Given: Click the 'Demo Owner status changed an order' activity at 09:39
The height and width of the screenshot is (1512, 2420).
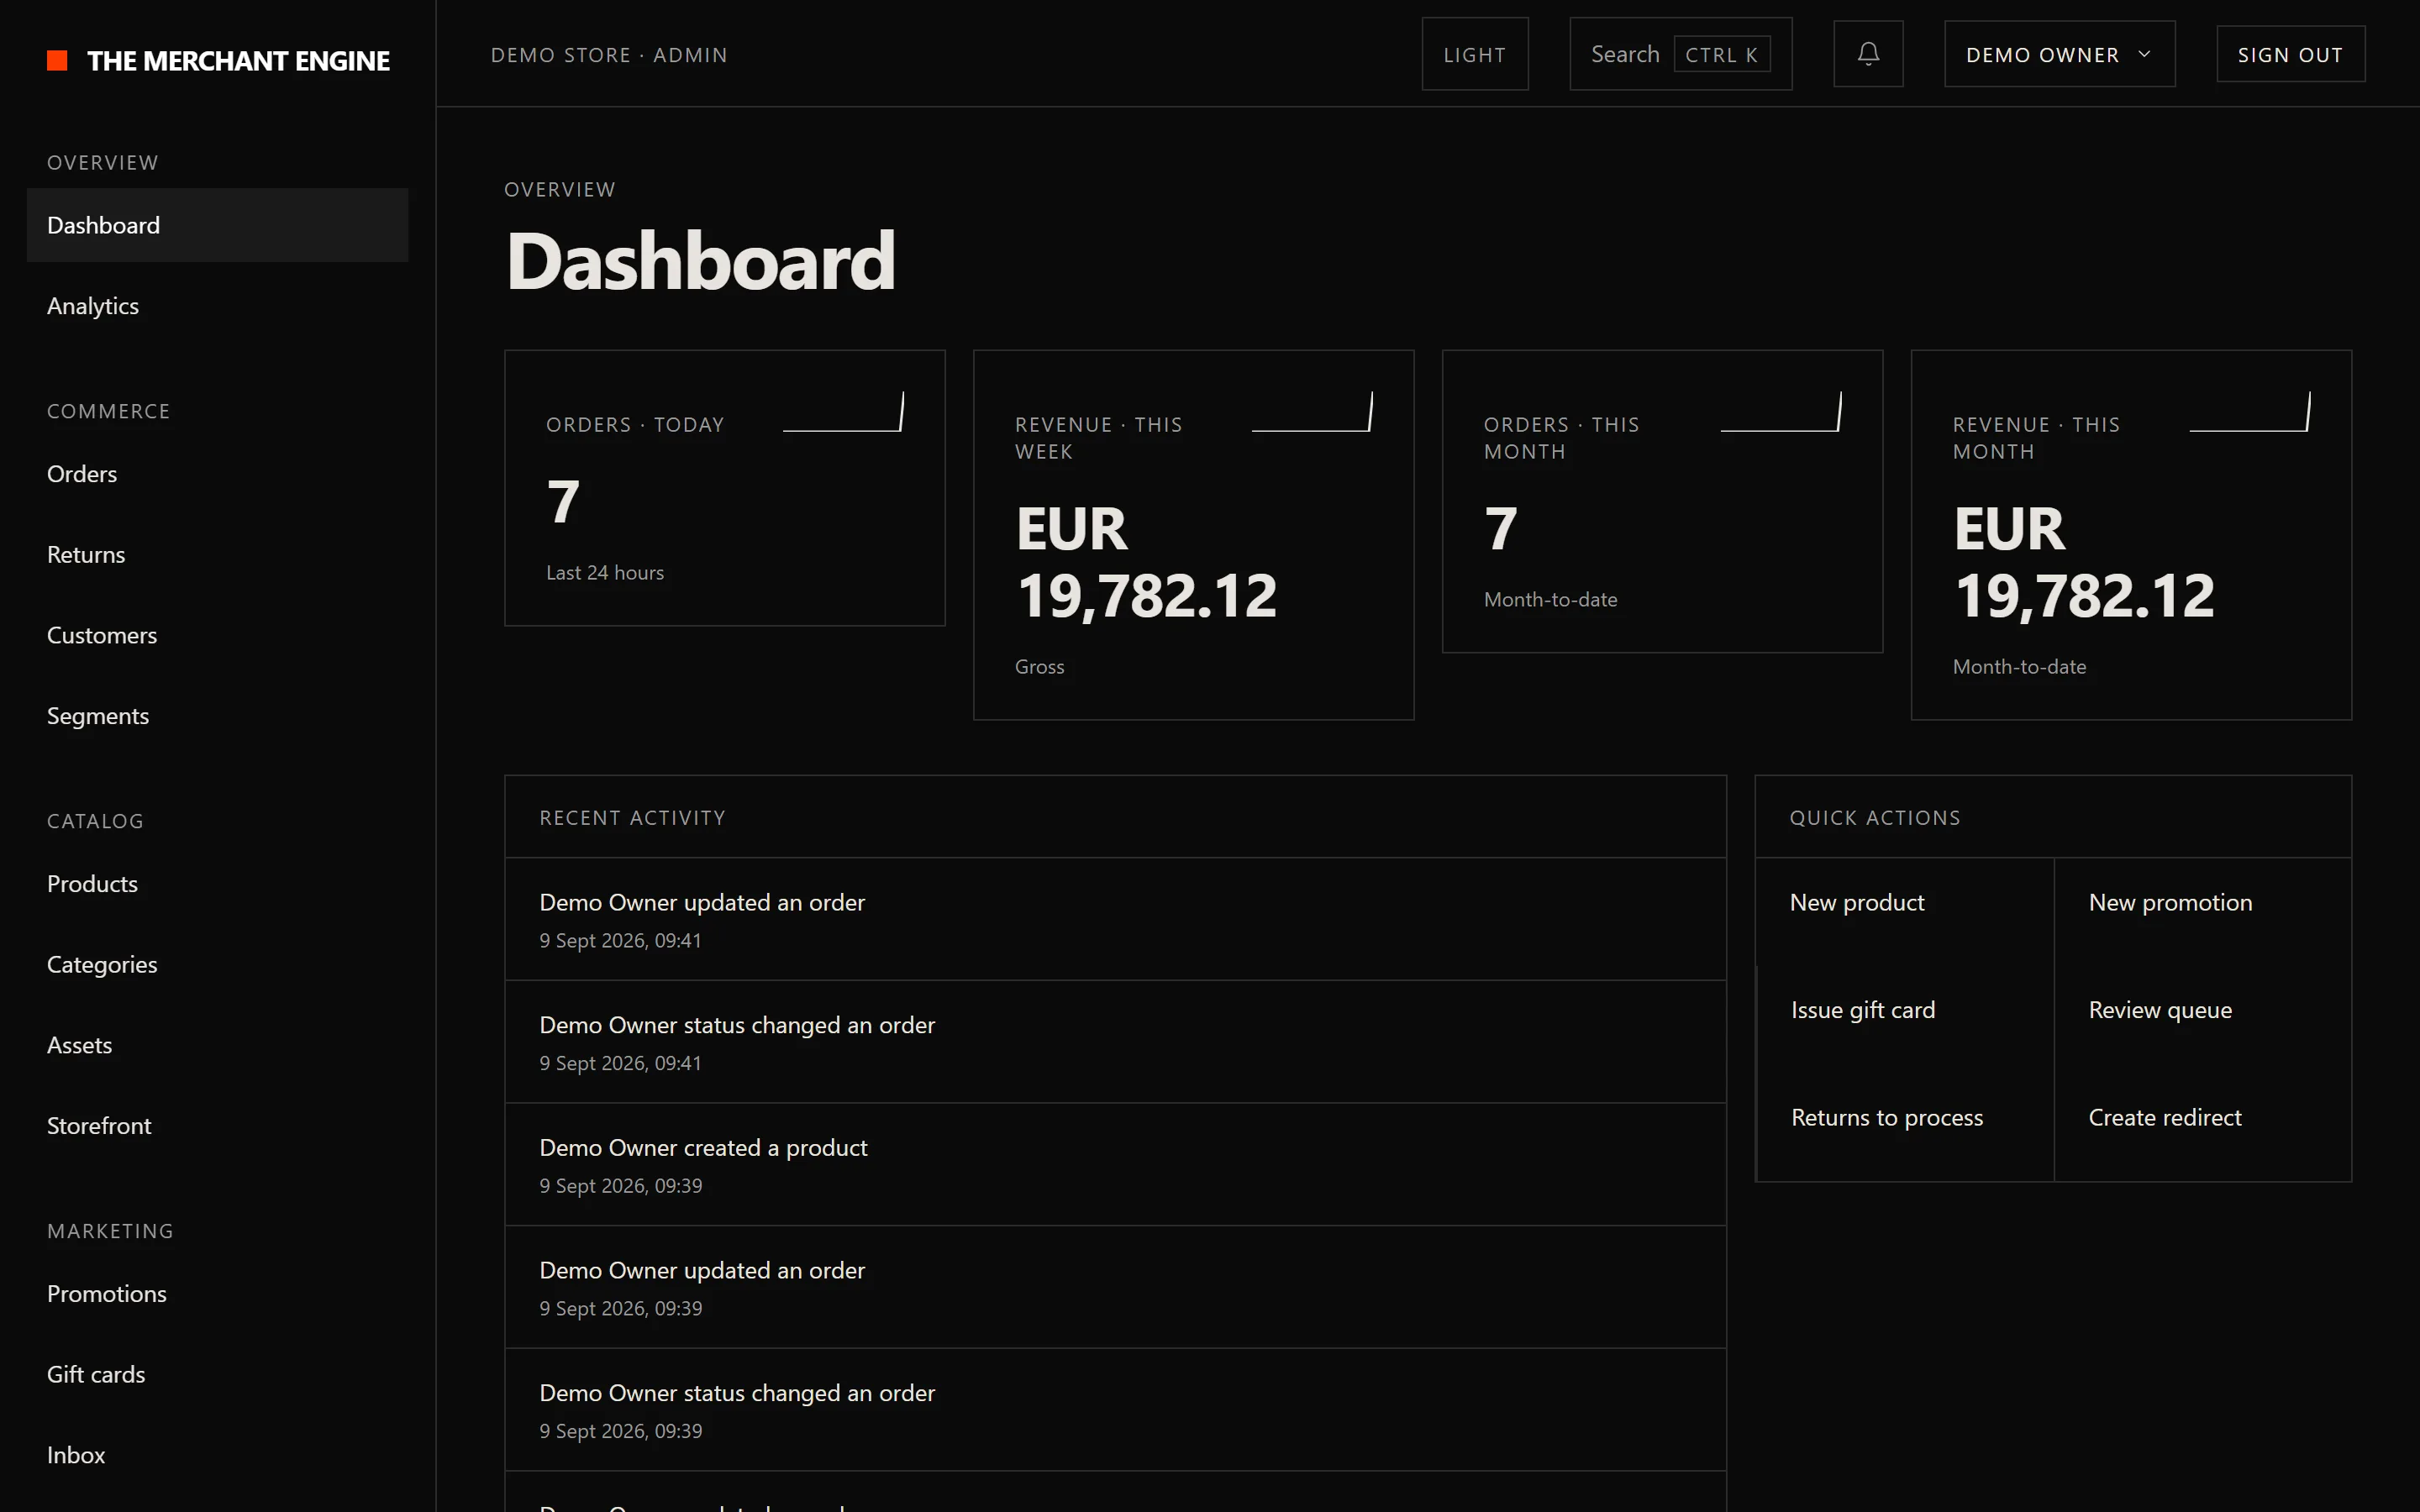Looking at the screenshot, I should [1116, 1410].
